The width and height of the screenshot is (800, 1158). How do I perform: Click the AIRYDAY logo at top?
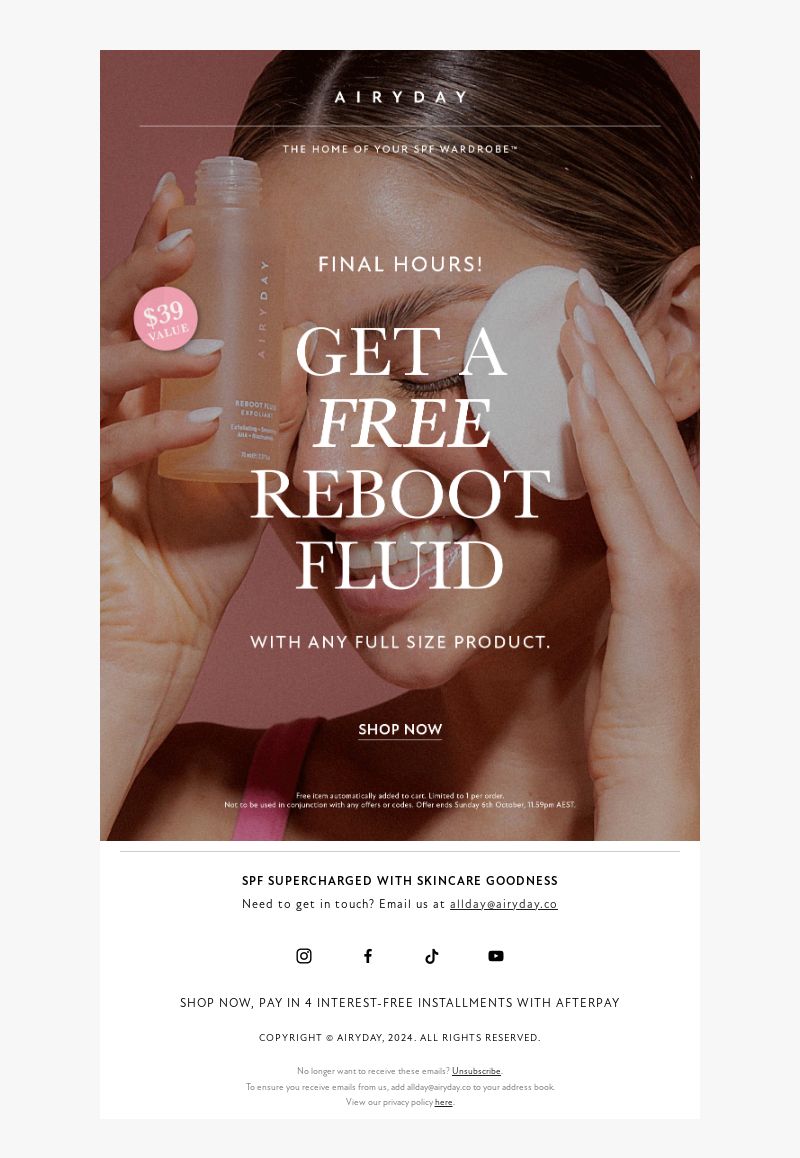point(400,97)
